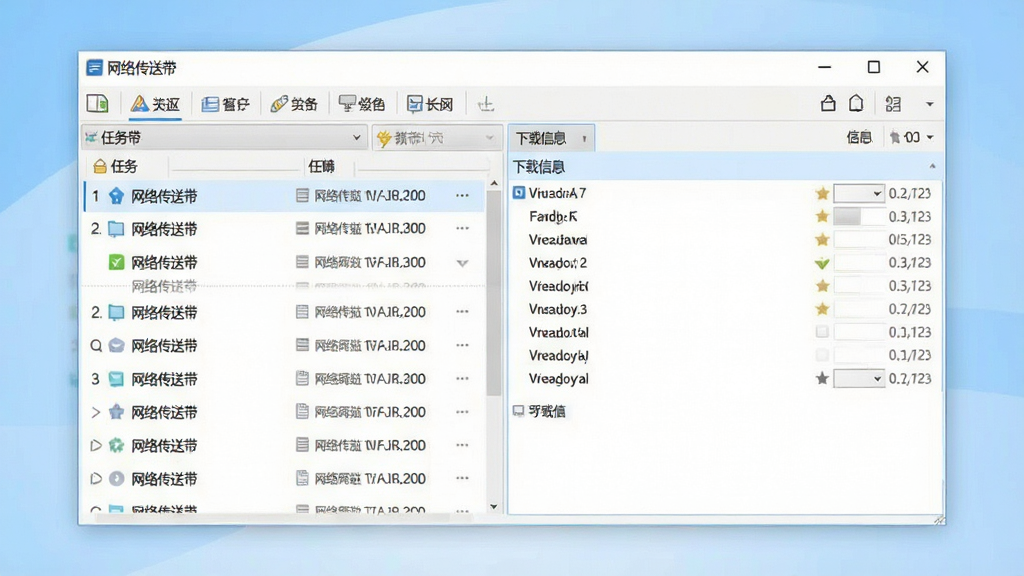Open the pin 00 dropdown

(x=911, y=137)
